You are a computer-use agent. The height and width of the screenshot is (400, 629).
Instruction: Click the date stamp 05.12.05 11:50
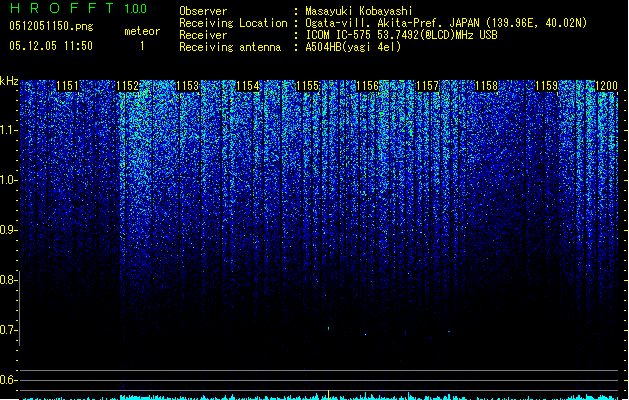pos(51,46)
